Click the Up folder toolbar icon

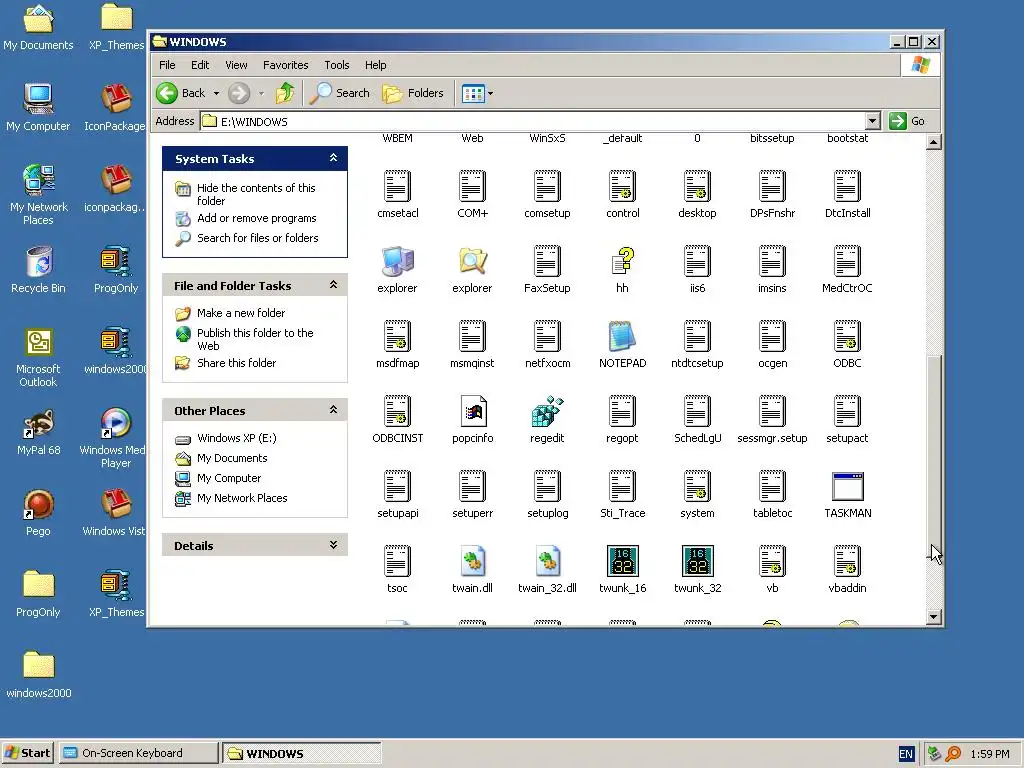click(x=285, y=93)
